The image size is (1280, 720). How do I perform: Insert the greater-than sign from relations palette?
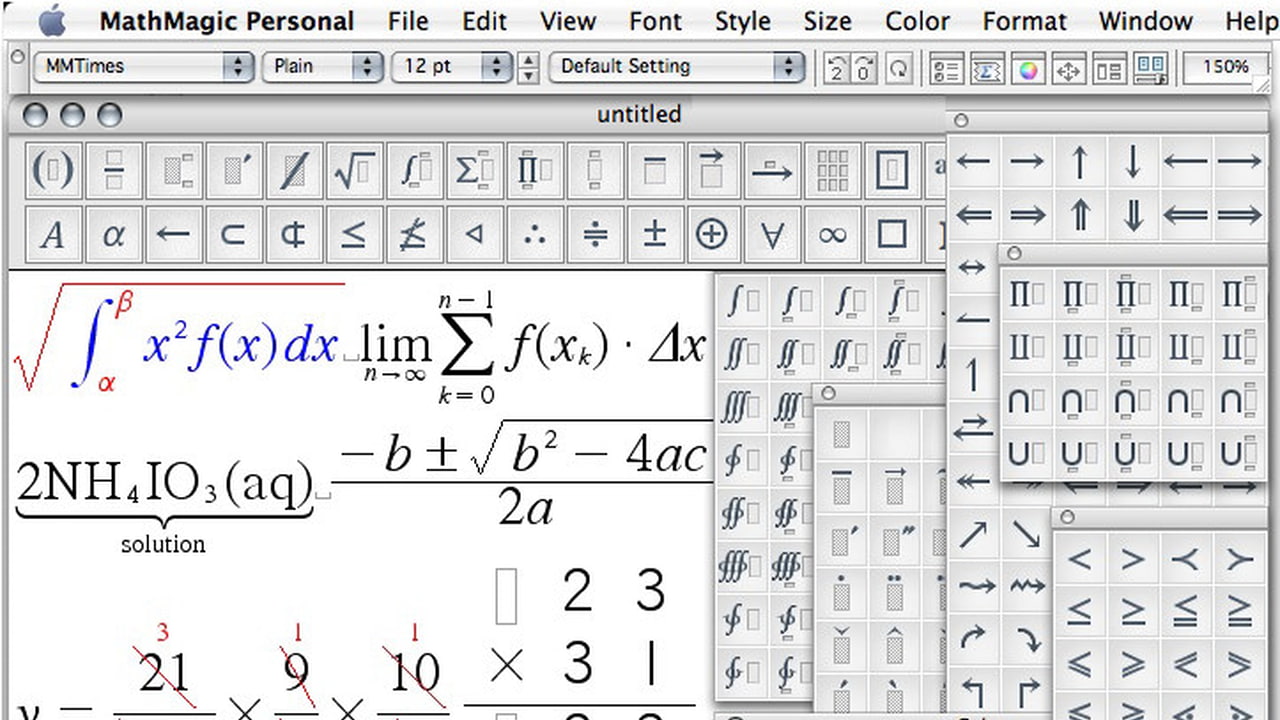1133,558
